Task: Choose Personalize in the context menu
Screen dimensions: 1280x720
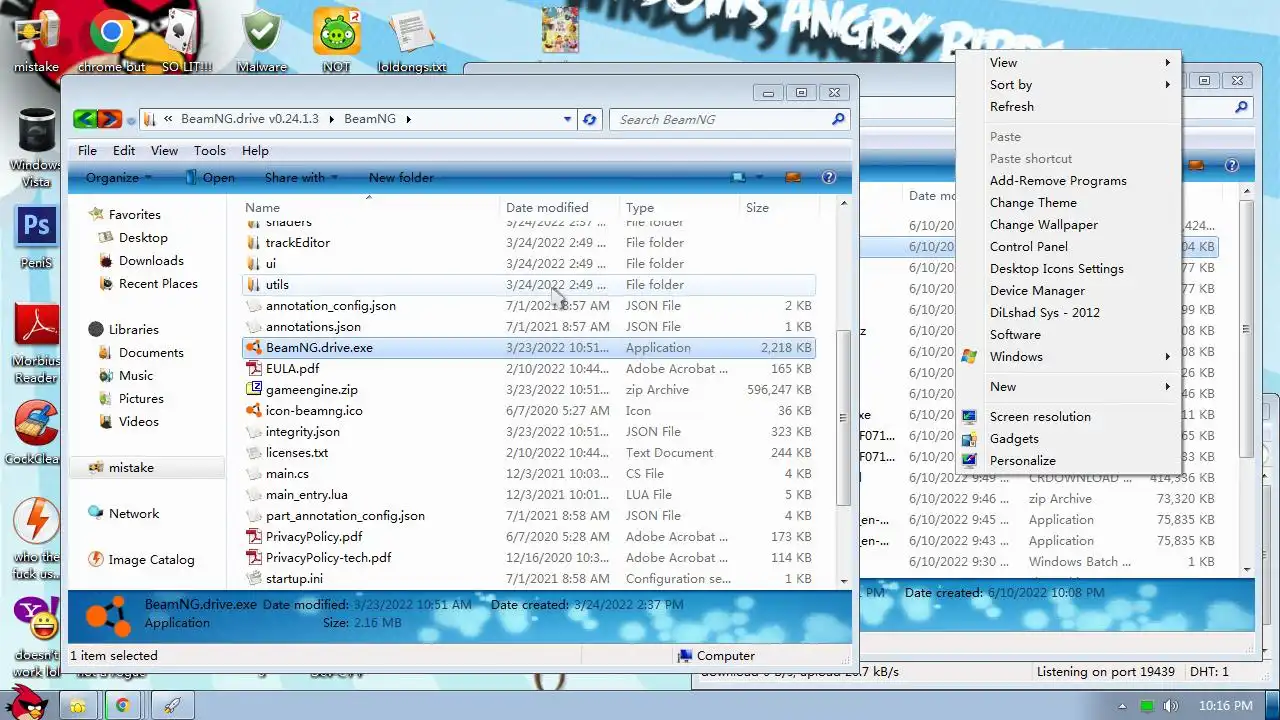Action: coord(1068,460)
